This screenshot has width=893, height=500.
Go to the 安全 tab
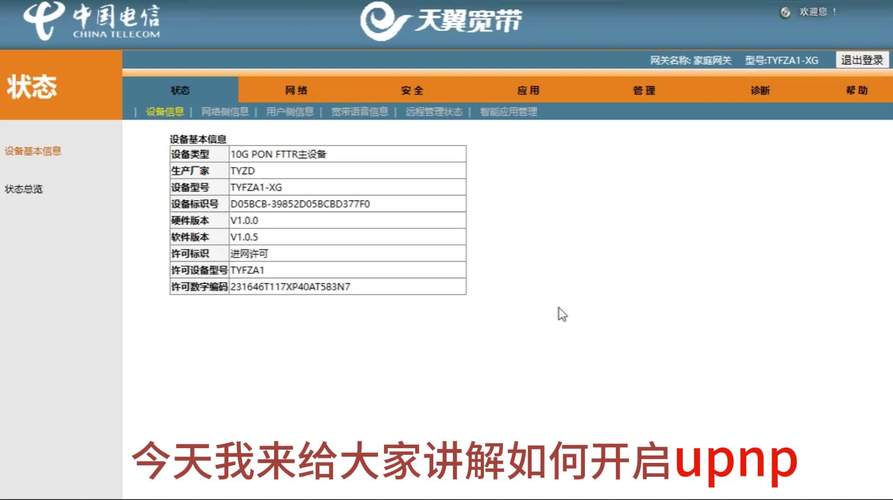click(x=412, y=90)
